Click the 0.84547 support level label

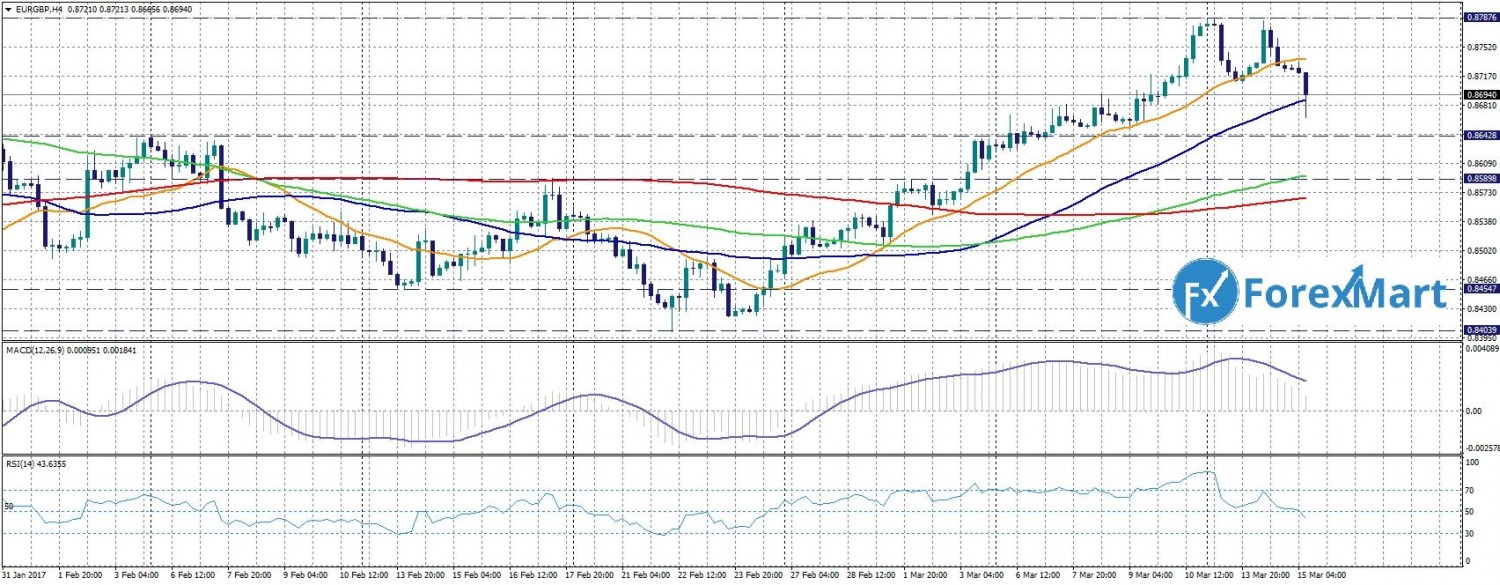coord(1480,288)
